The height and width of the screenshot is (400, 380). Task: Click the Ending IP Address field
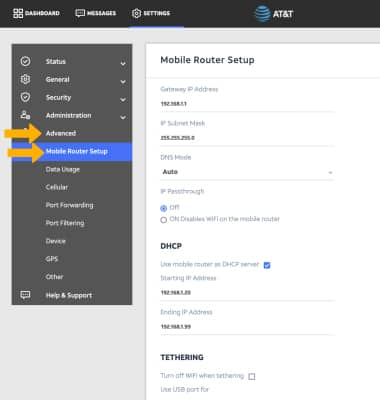tap(247, 327)
